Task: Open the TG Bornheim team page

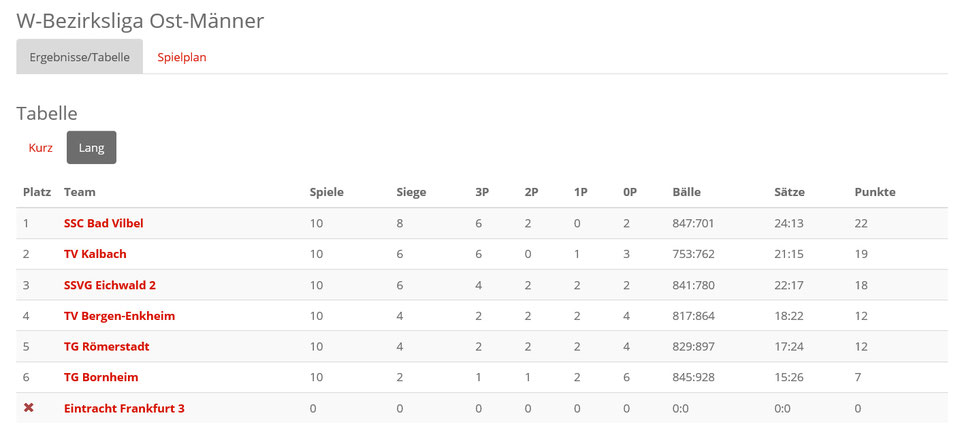Action: pos(101,377)
